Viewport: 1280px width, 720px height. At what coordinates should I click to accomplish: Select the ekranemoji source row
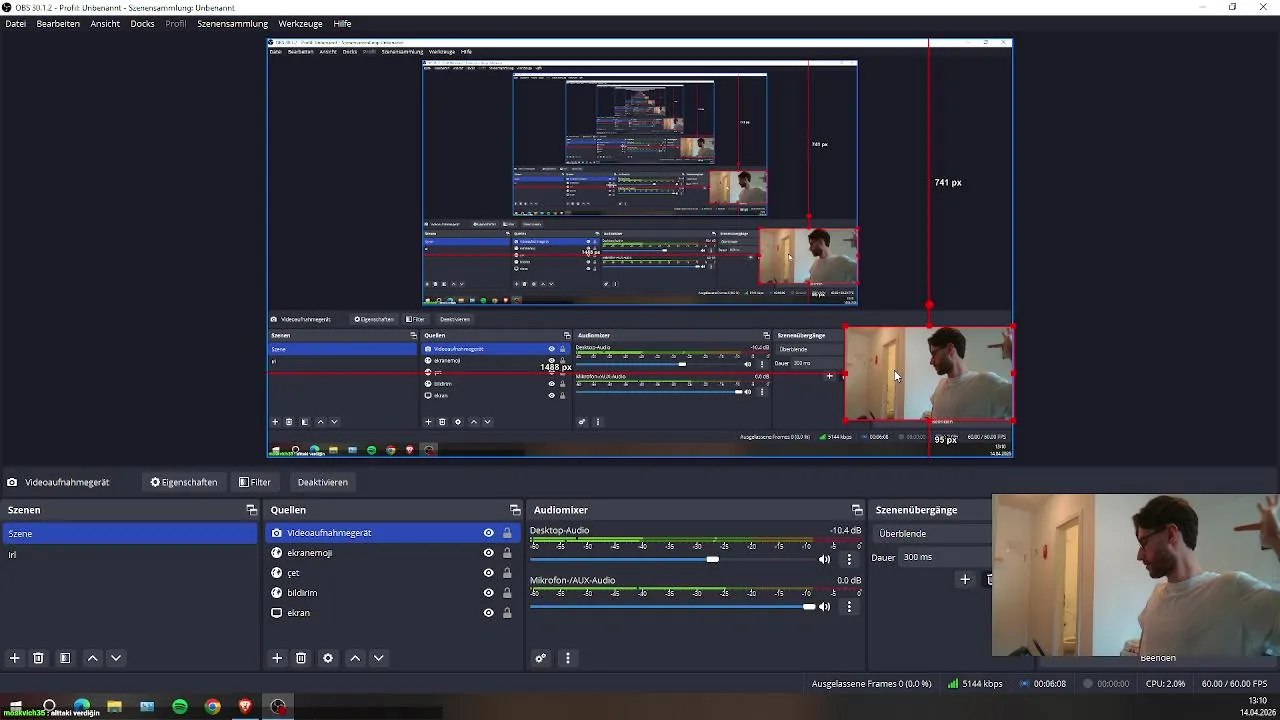pyautogui.click(x=391, y=553)
